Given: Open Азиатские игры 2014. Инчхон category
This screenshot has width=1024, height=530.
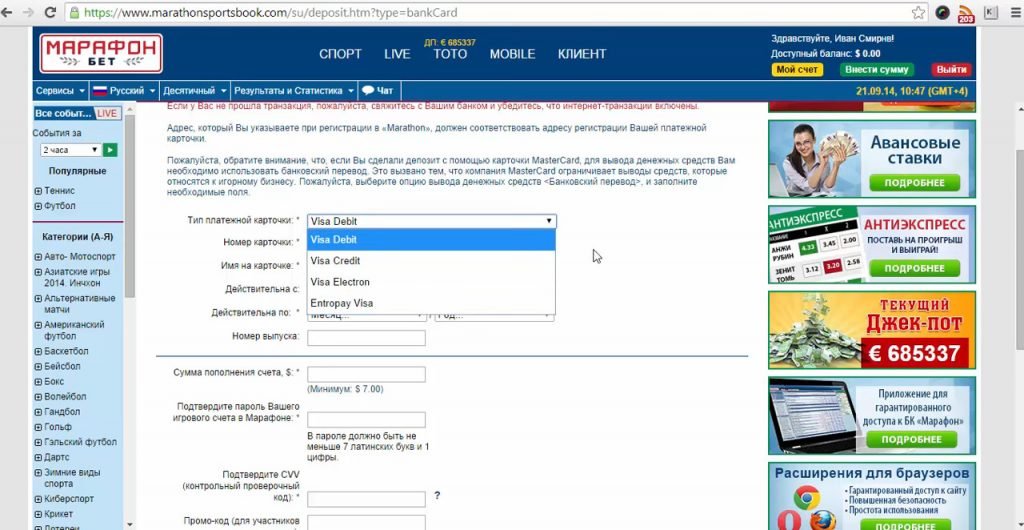Looking at the screenshot, I should click(77, 277).
